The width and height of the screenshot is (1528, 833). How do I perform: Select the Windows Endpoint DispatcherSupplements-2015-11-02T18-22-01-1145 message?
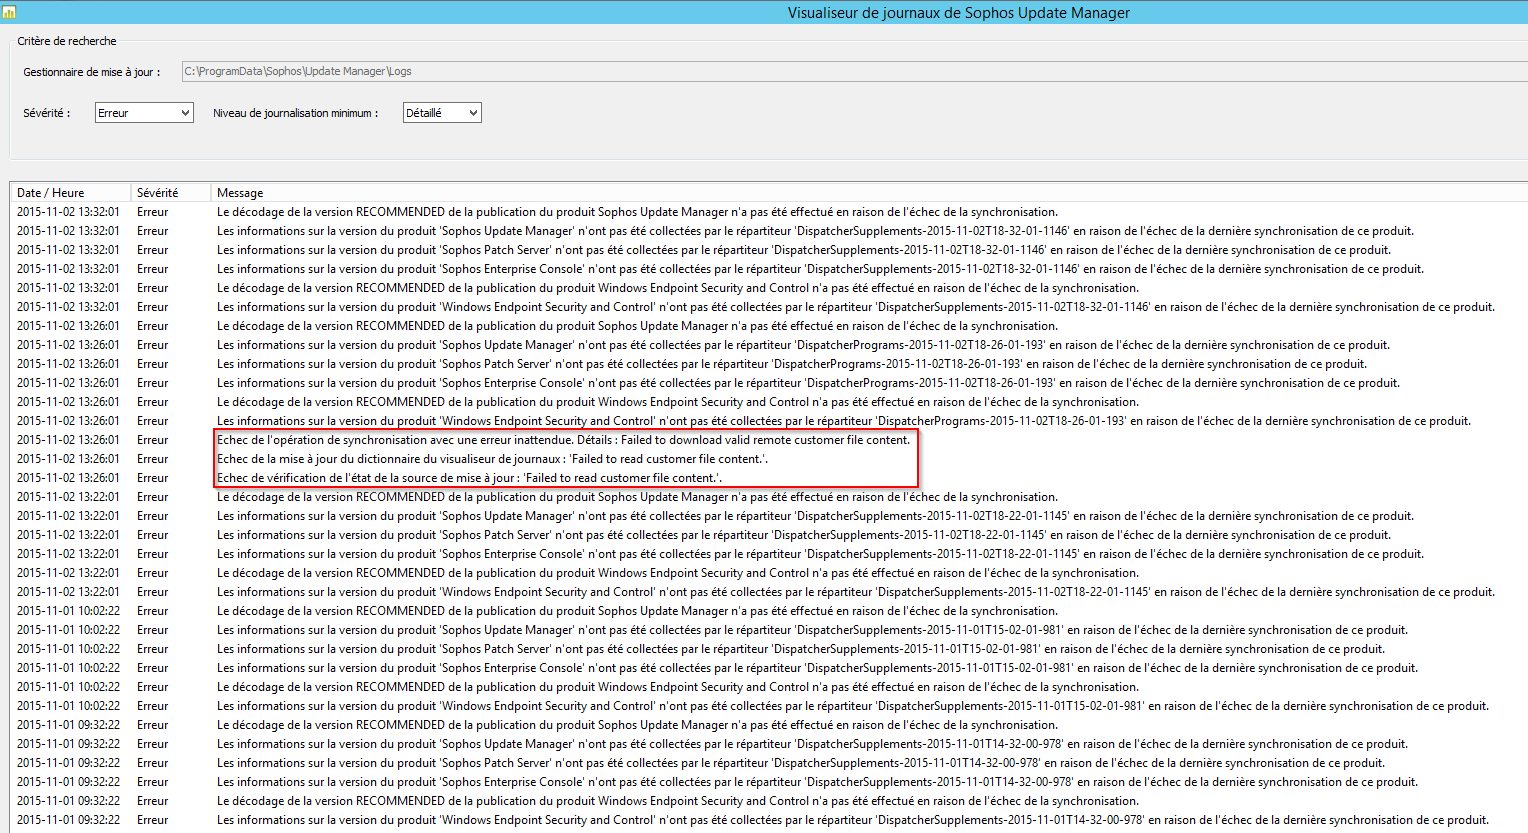(x=855, y=592)
